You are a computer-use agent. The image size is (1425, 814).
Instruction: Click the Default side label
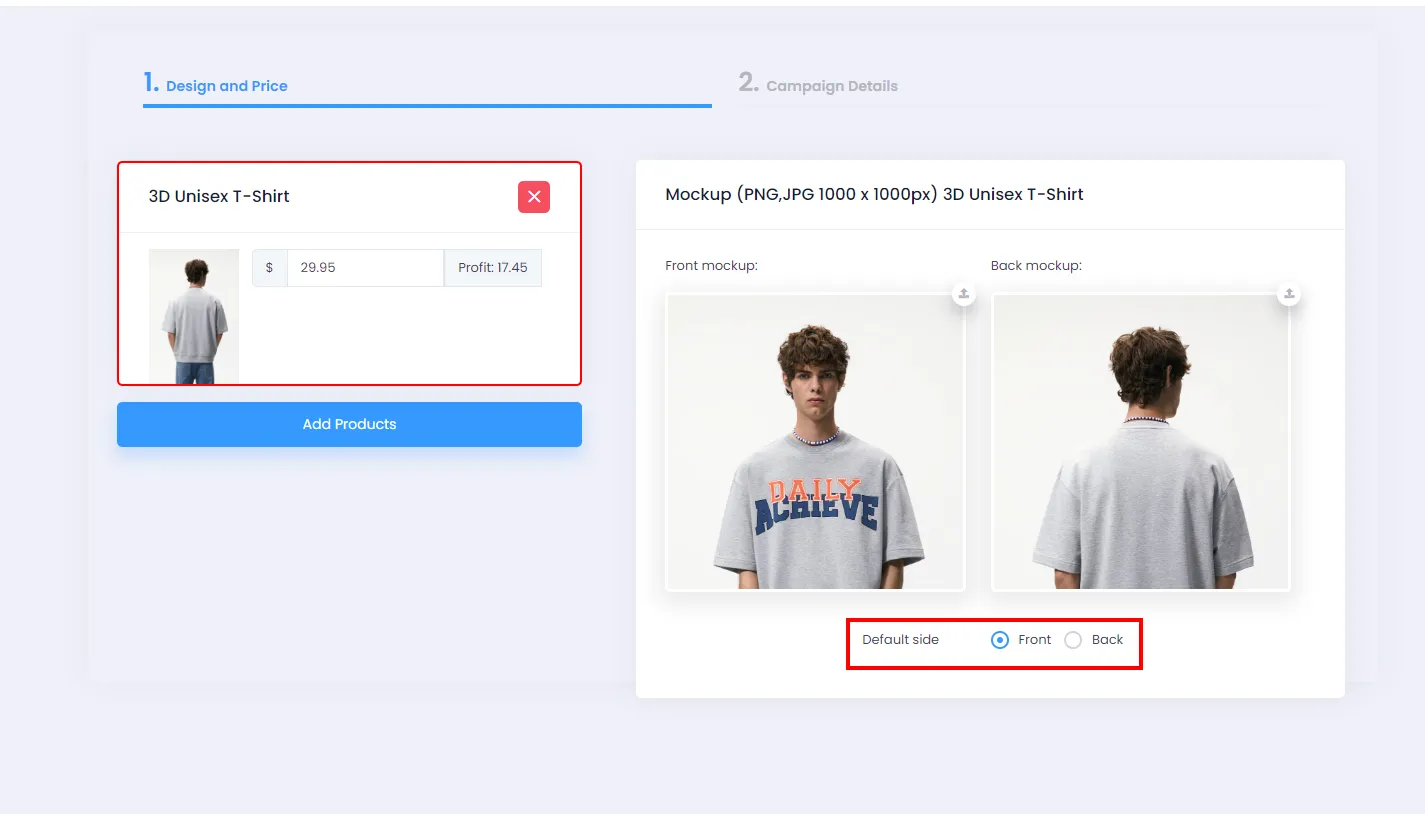point(900,640)
